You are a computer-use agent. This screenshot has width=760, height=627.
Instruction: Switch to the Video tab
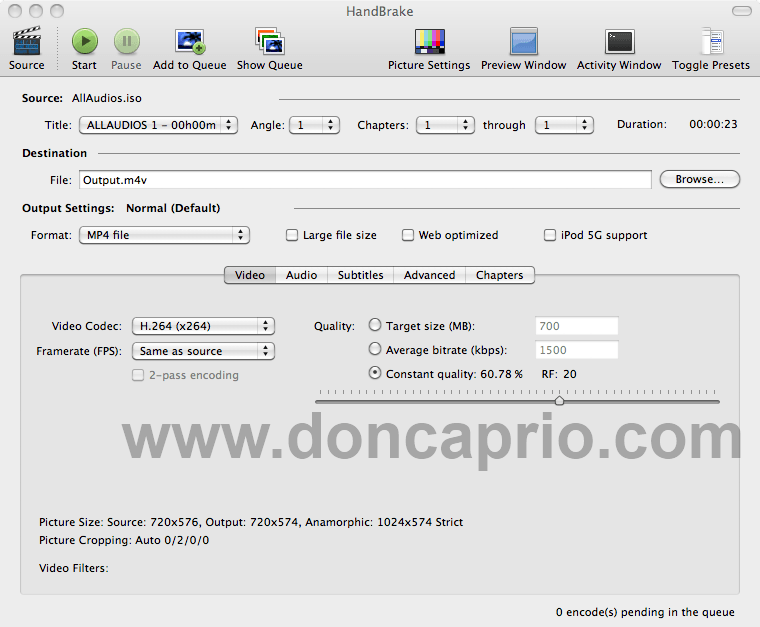[250, 275]
